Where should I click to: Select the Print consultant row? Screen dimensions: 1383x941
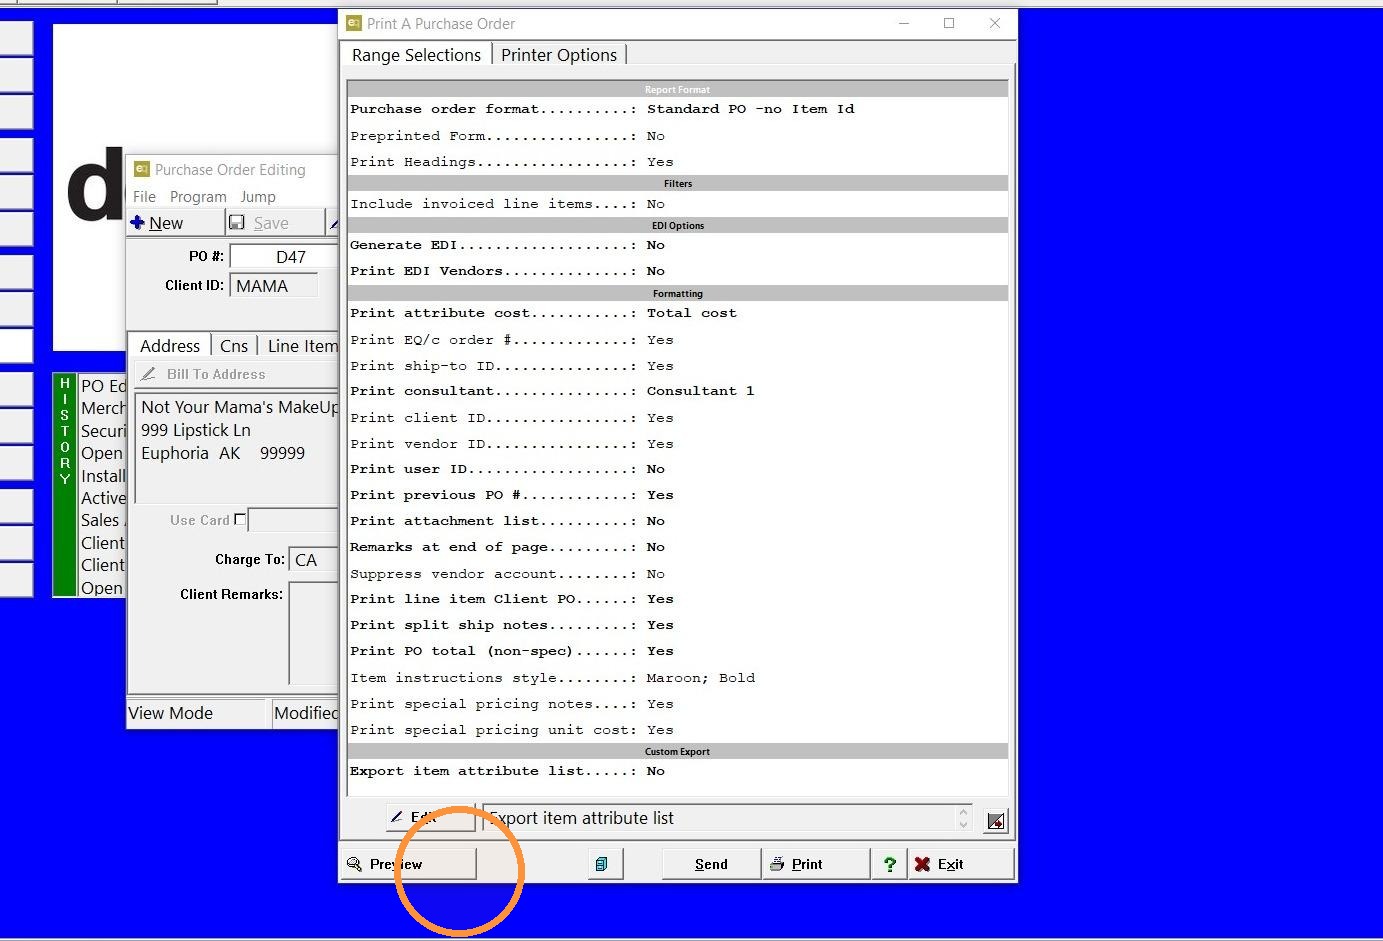point(677,391)
